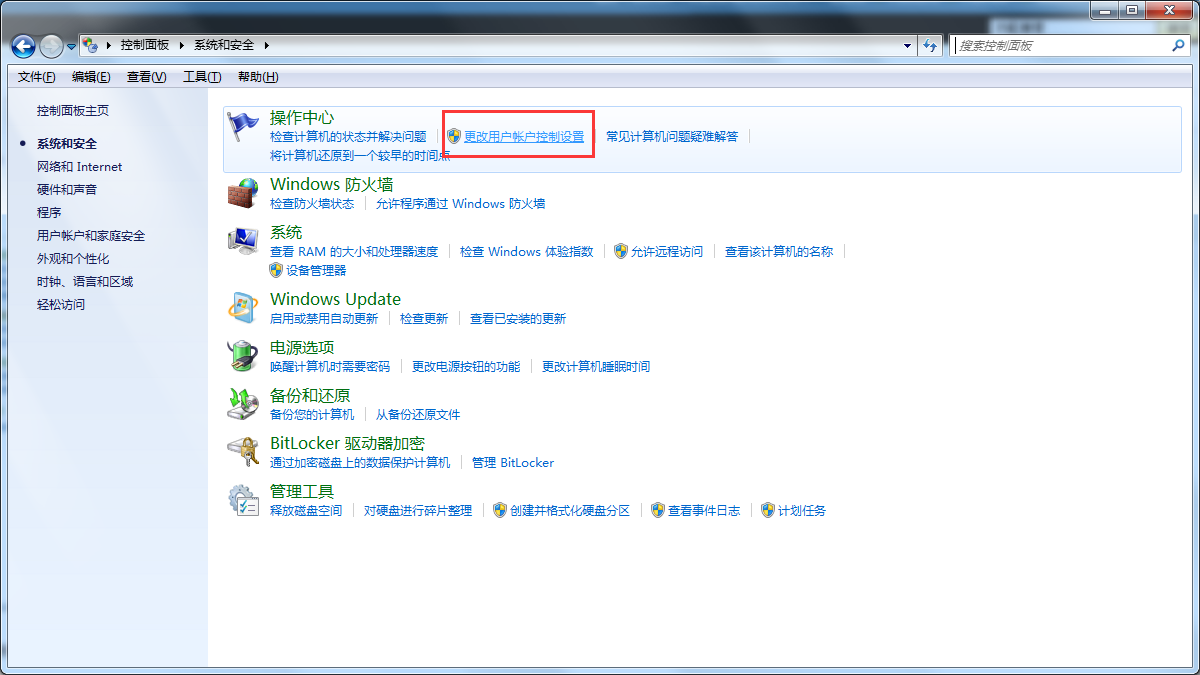Click the BitLocker key and lock icon

click(243, 452)
